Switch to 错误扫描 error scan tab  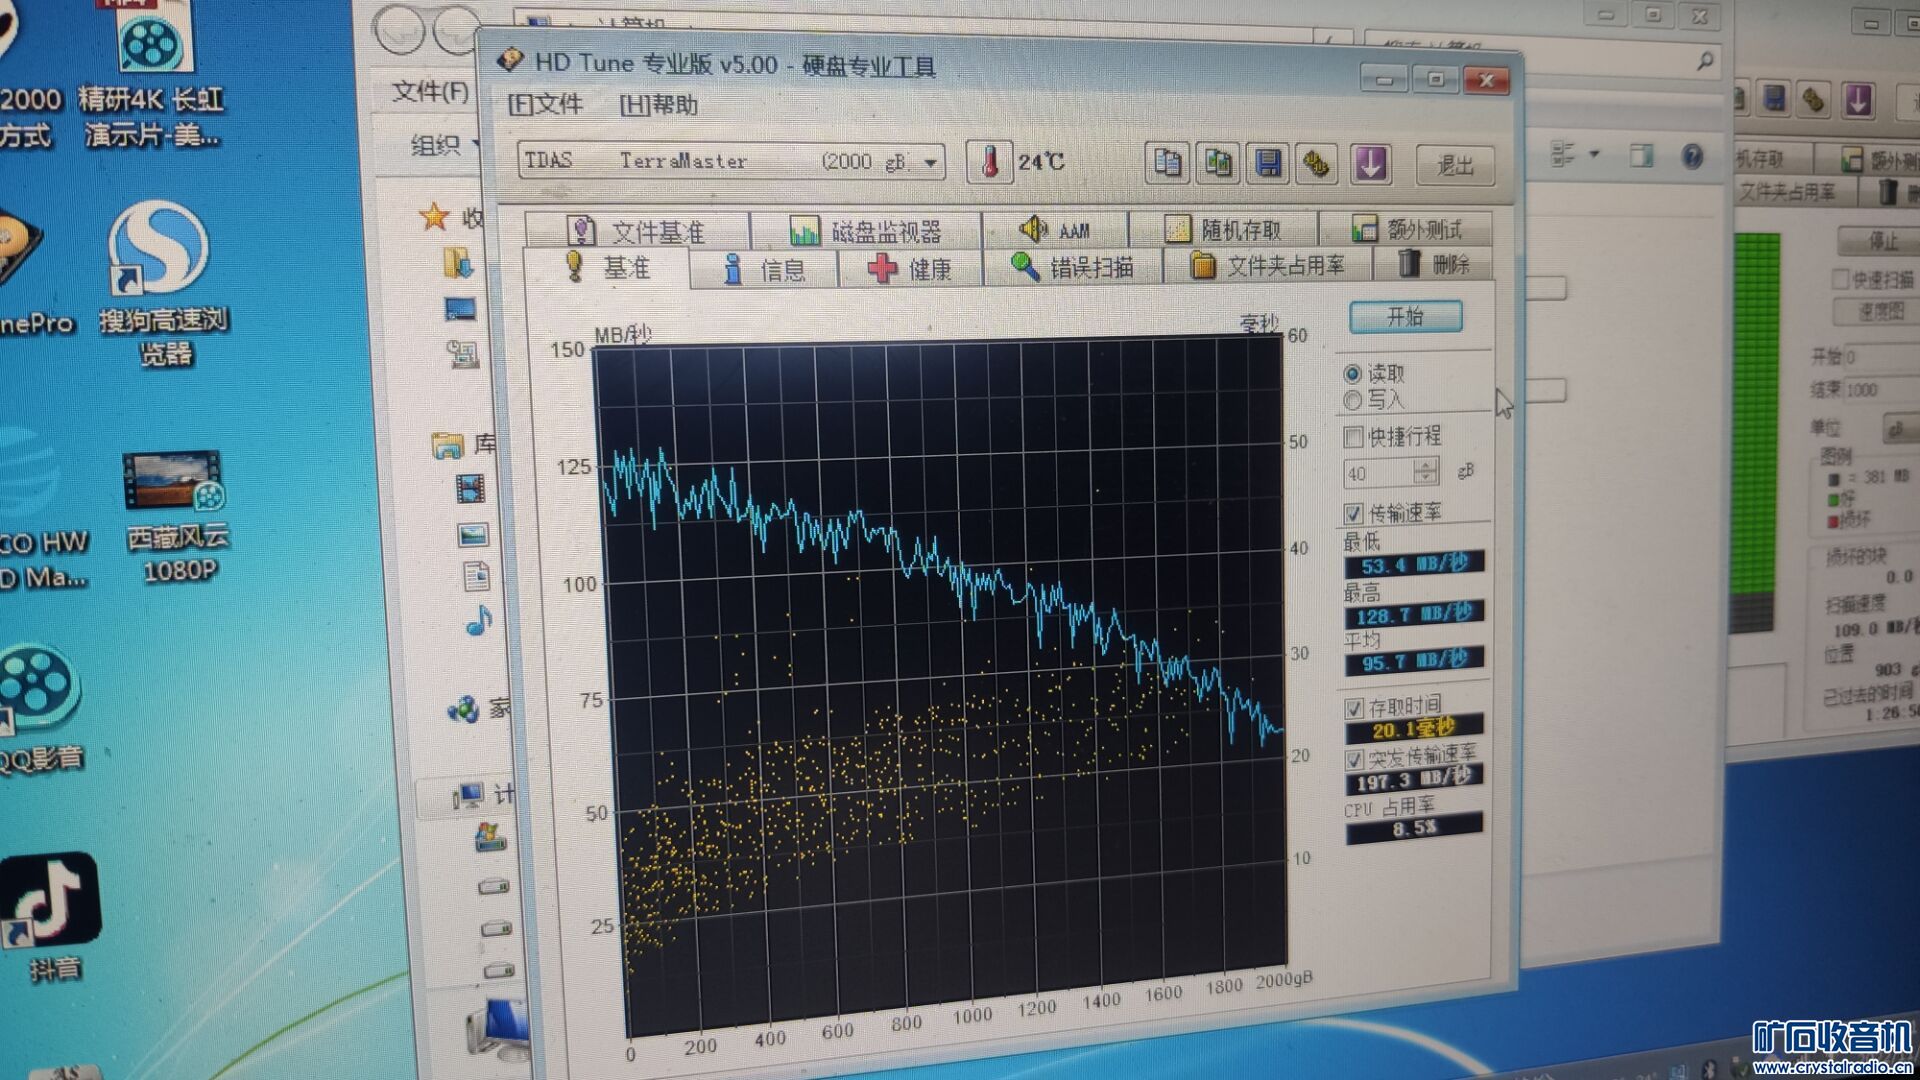[1072, 267]
